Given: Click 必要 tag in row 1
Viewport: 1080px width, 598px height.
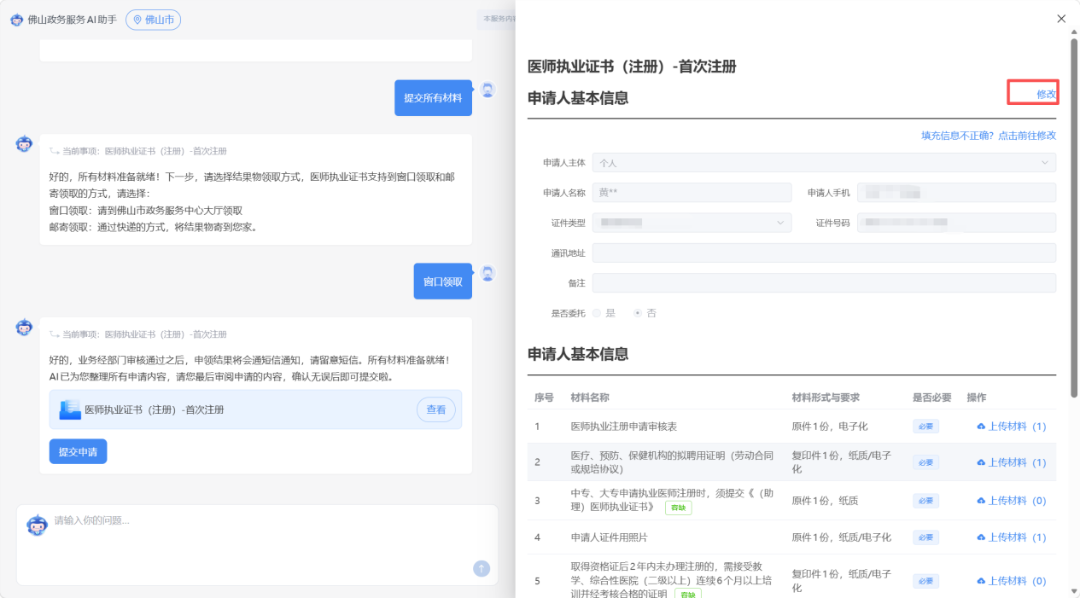Looking at the screenshot, I should (x=925, y=426).
